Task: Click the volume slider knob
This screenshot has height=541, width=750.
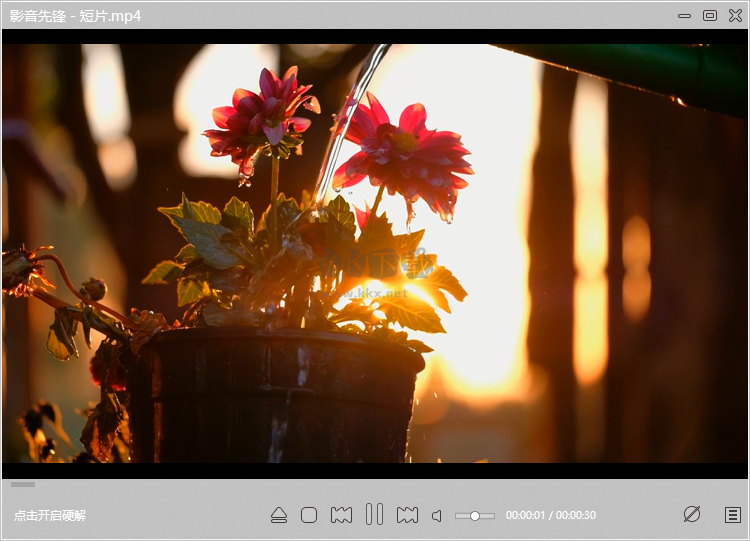Action: tap(475, 516)
